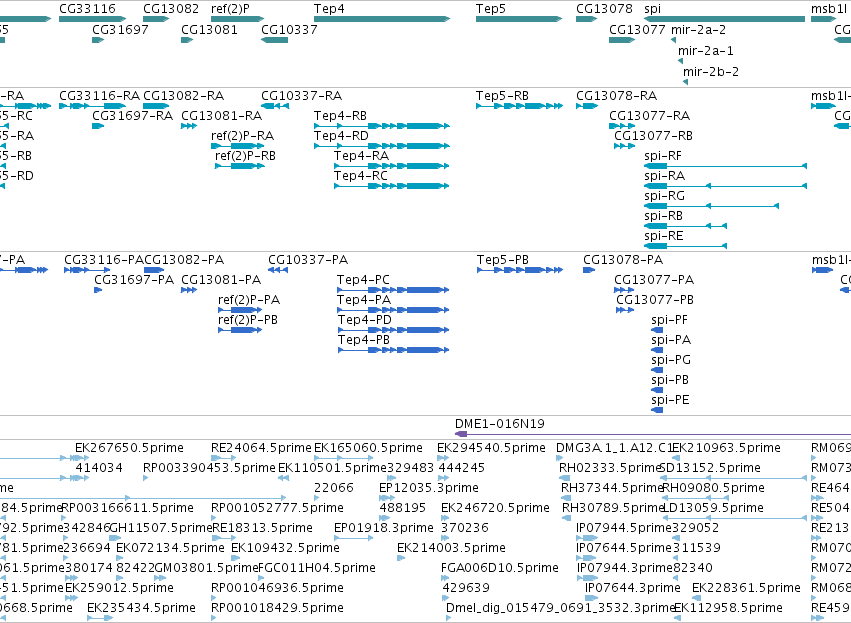Click the purple DME1-016N19 BAC bar
851x623 pixels.
[653, 434]
